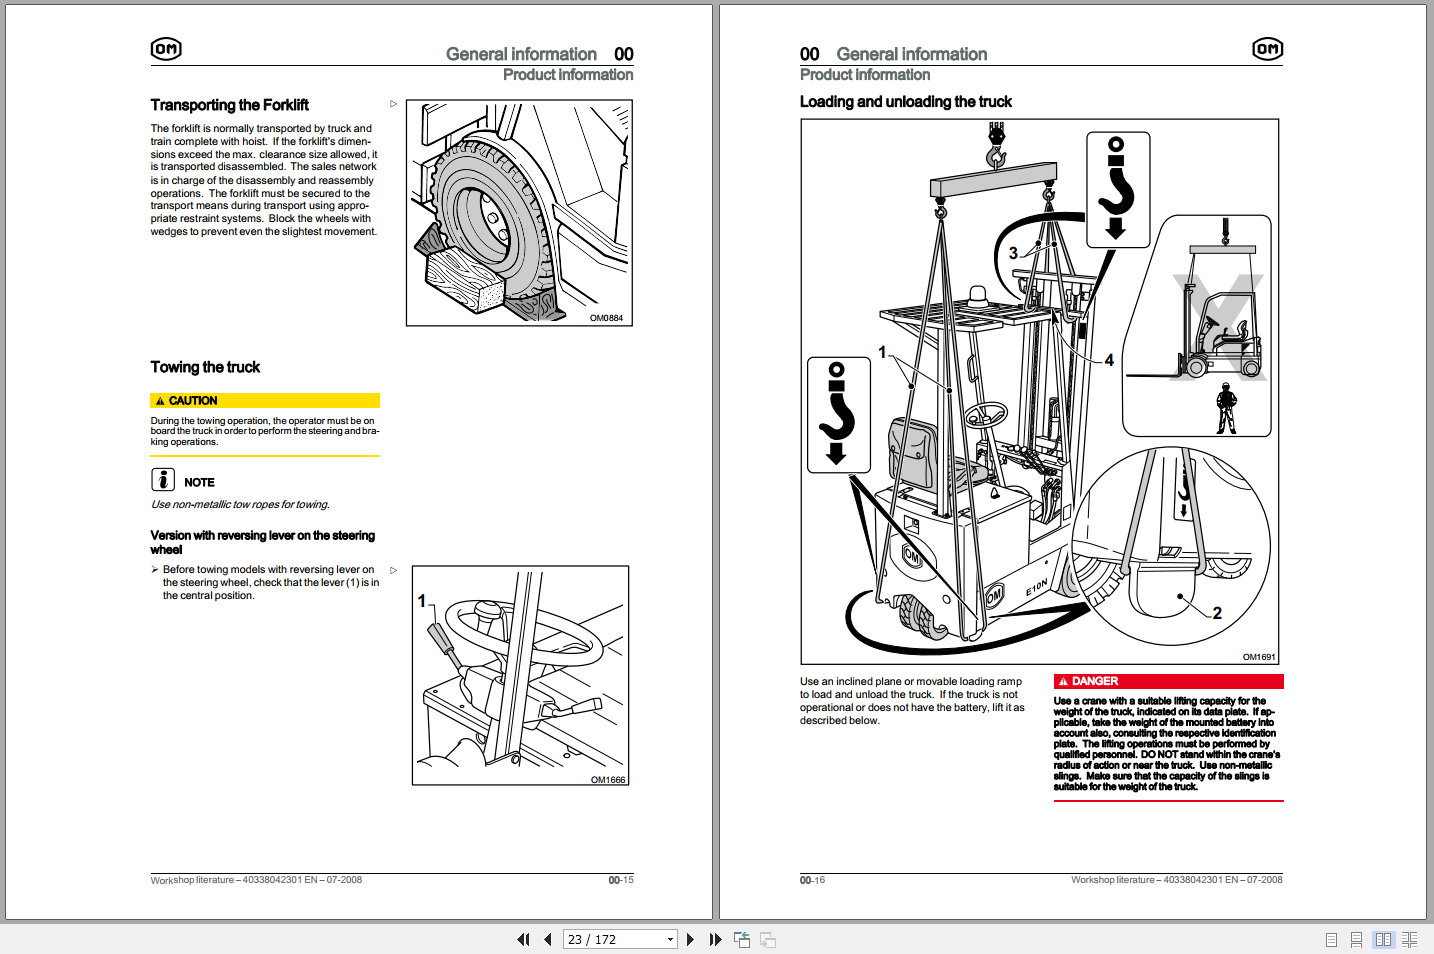This screenshot has width=1434, height=954.
Task: Jump to the last page
Action: coord(715,939)
